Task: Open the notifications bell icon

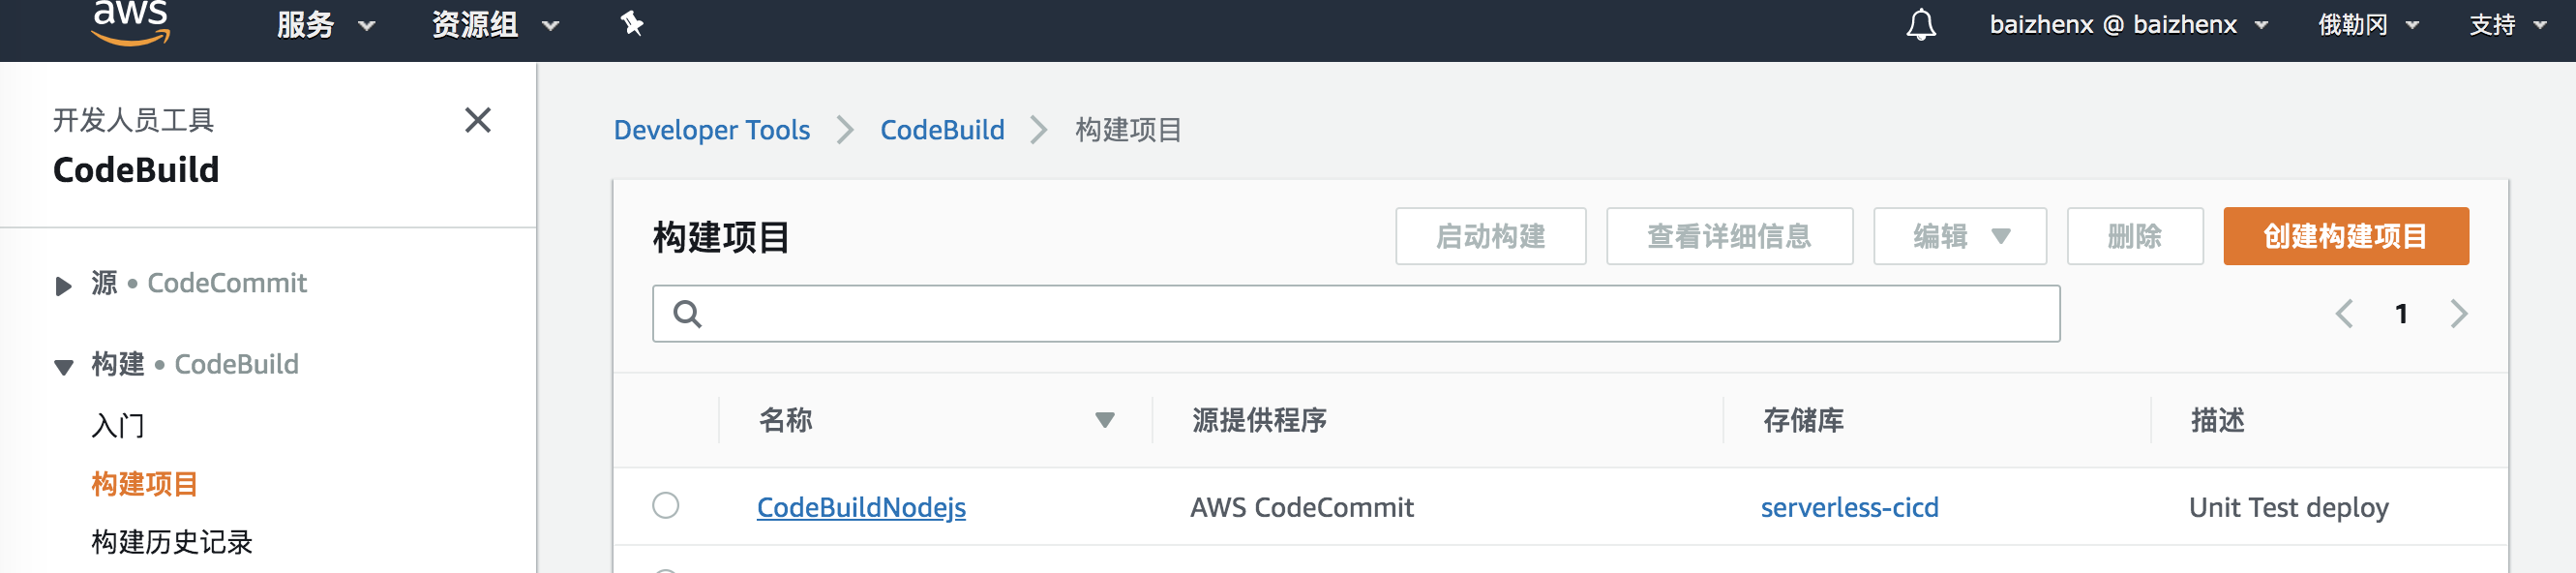Action: (x=1920, y=24)
